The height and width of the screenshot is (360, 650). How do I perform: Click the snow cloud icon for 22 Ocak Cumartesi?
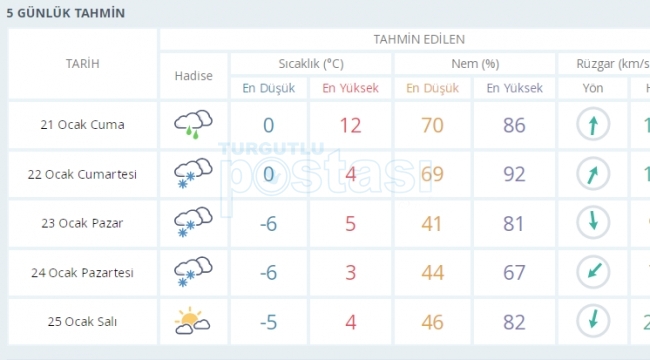[x=193, y=173]
